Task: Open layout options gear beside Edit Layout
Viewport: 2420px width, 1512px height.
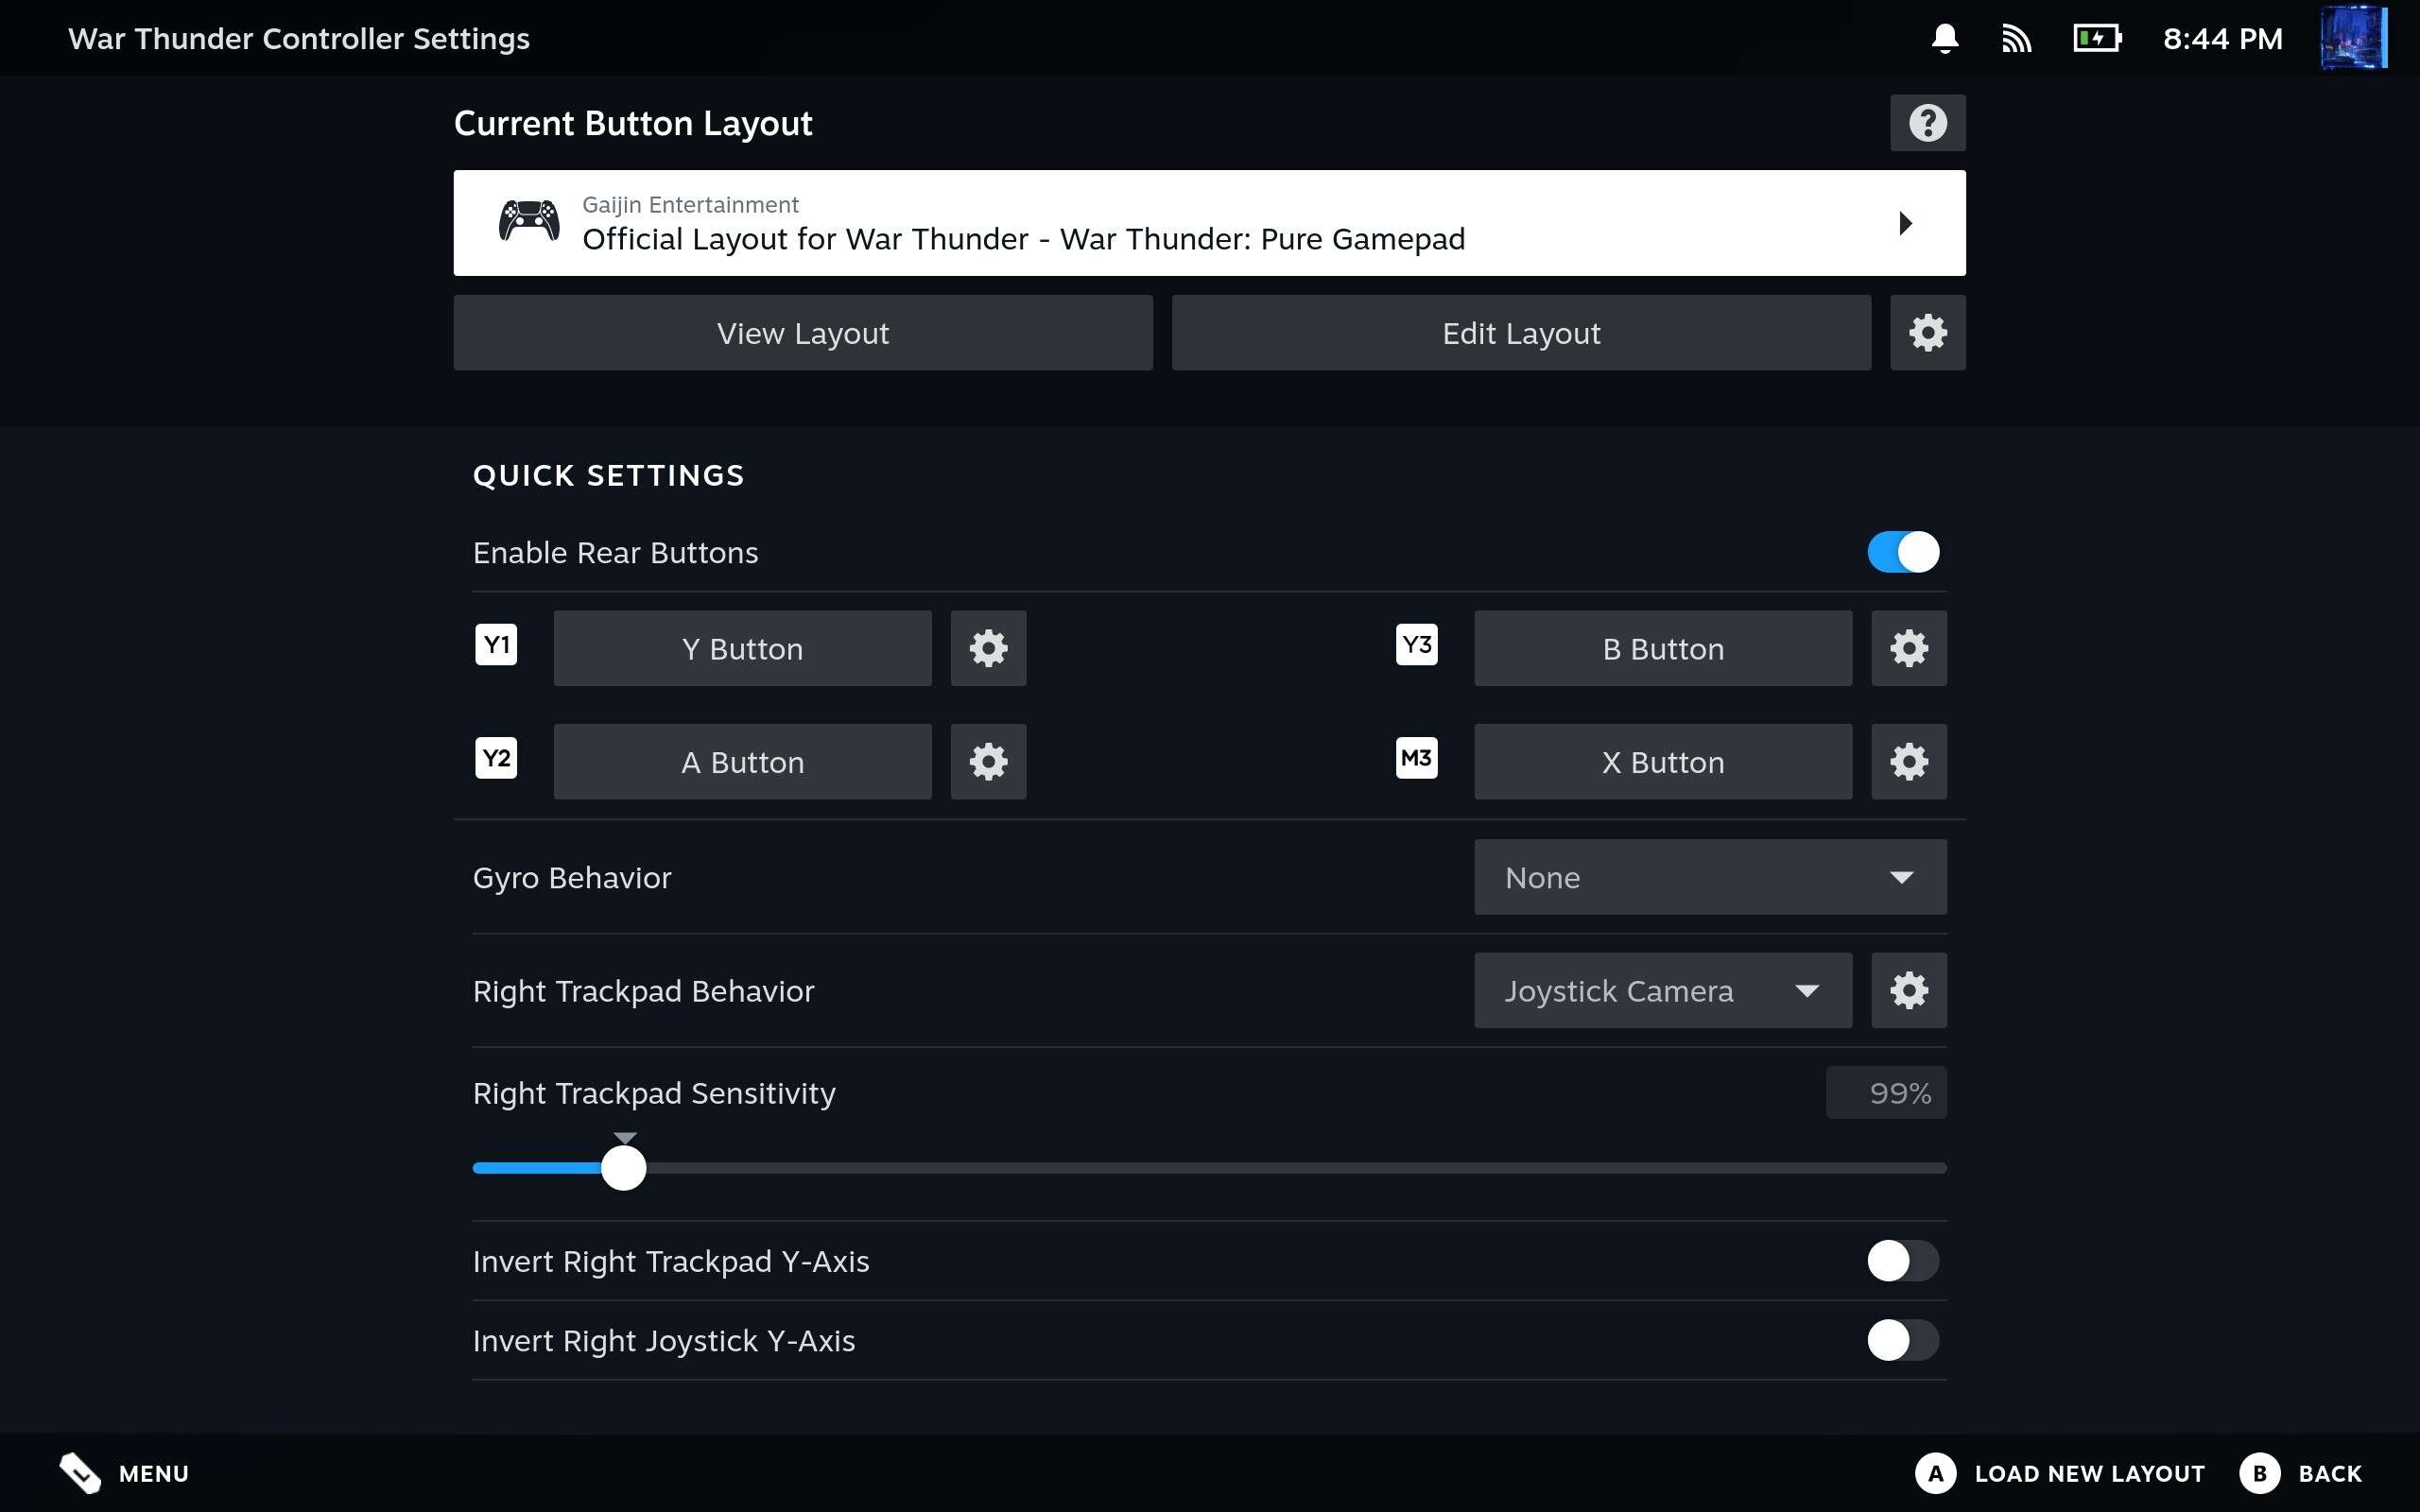Action: tap(1927, 333)
